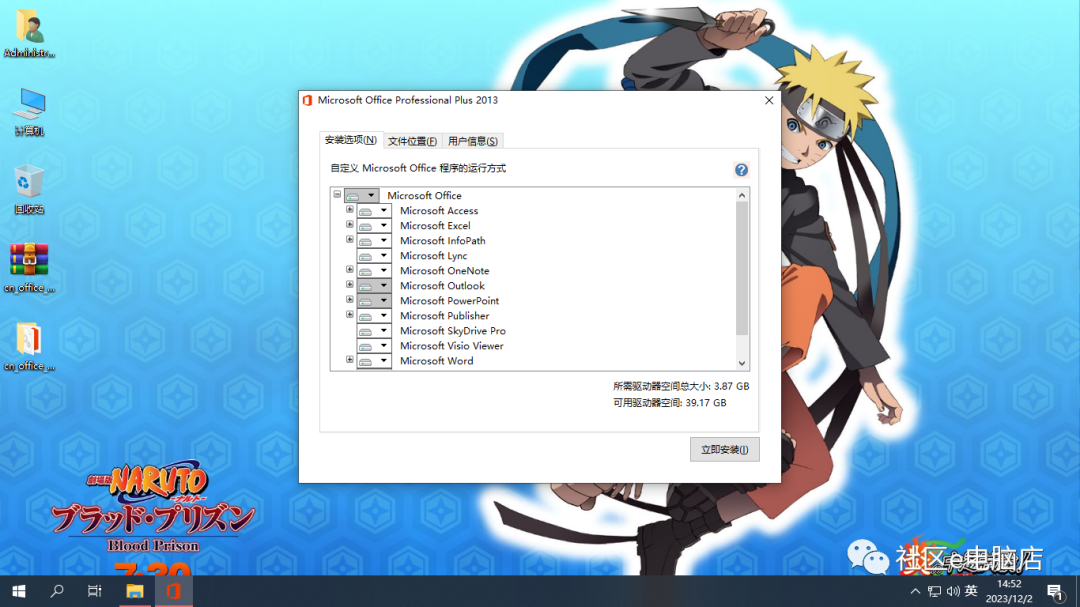The width and height of the screenshot is (1080, 607).
Task: Expand the Microsoft InfoPath node
Action: 350,240
